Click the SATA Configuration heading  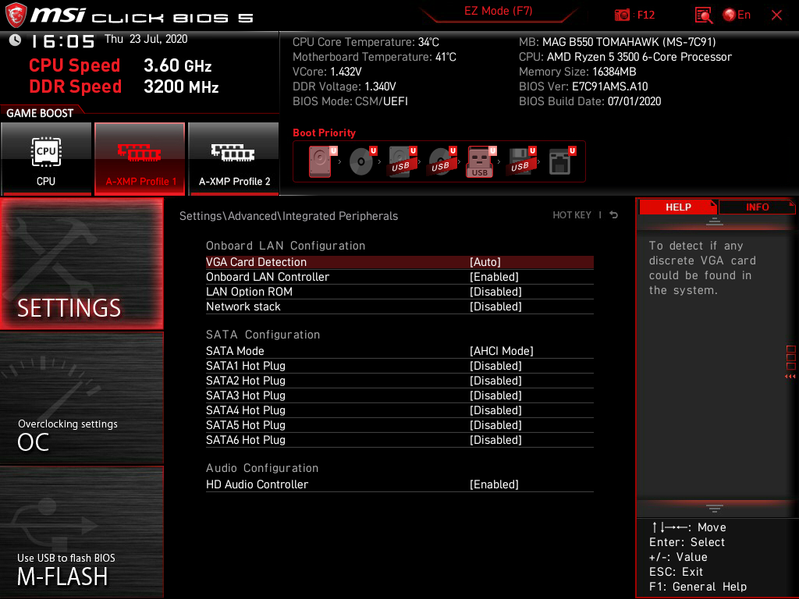click(263, 335)
